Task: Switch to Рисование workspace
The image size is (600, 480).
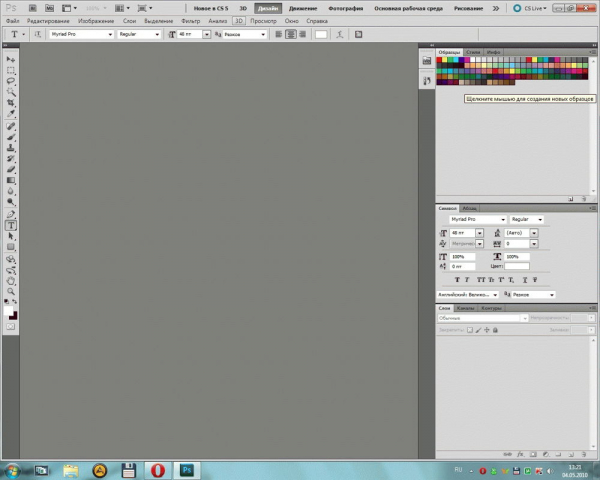Action: click(x=468, y=8)
